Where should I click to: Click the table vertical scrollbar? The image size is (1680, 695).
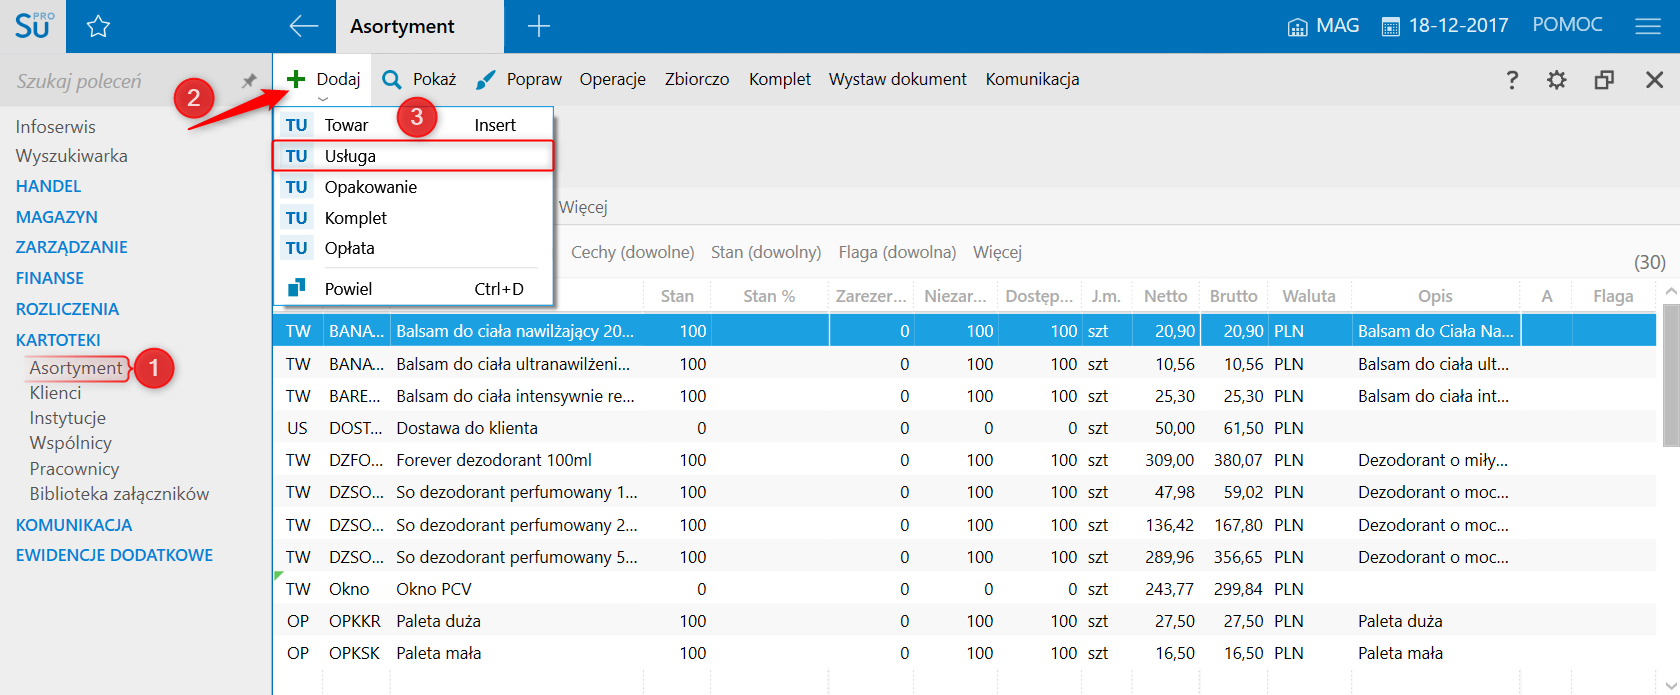tap(1670, 376)
